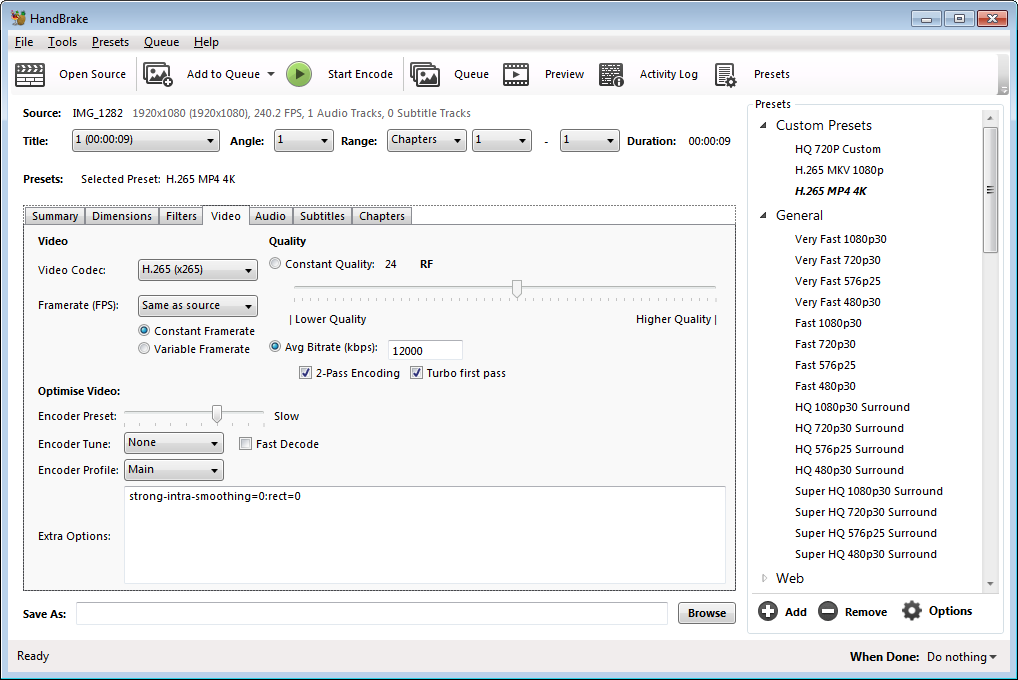Click the Preview label
The width and height of the screenshot is (1018, 680).
pos(564,74)
